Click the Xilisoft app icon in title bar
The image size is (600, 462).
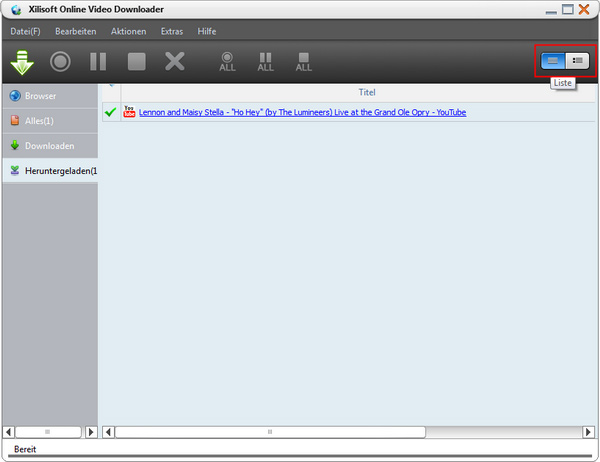(16, 10)
